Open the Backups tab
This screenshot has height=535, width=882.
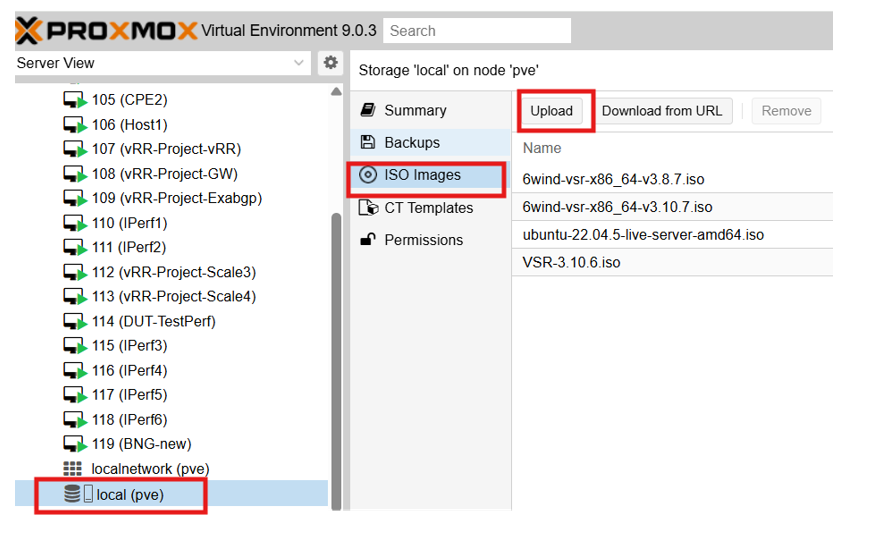click(x=430, y=142)
